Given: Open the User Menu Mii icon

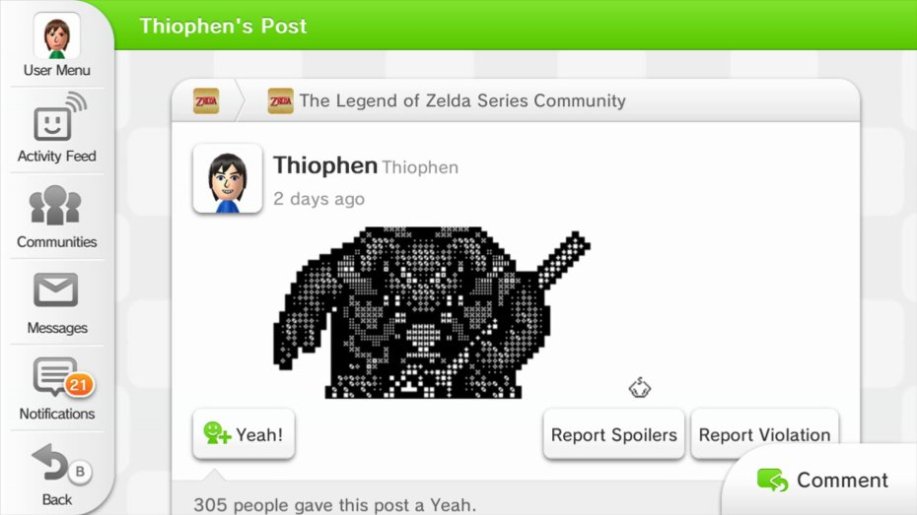Looking at the screenshot, I should tap(57, 36).
